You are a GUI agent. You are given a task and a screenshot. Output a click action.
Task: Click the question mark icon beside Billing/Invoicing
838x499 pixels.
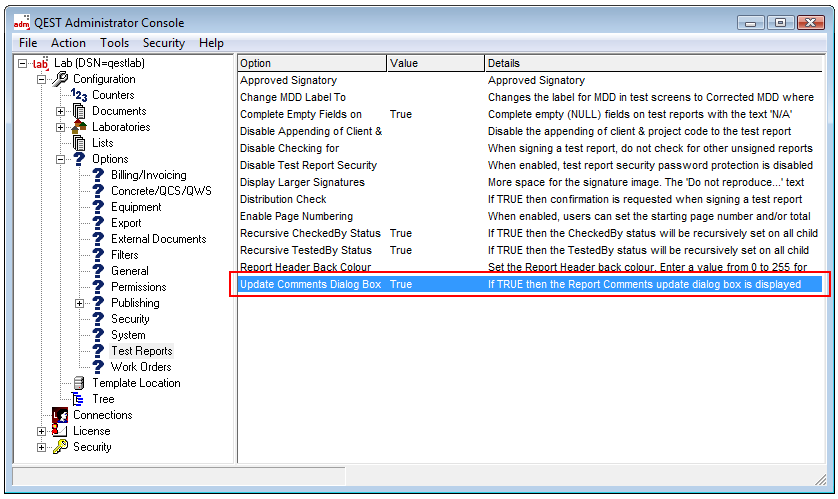pyautogui.click(x=98, y=175)
